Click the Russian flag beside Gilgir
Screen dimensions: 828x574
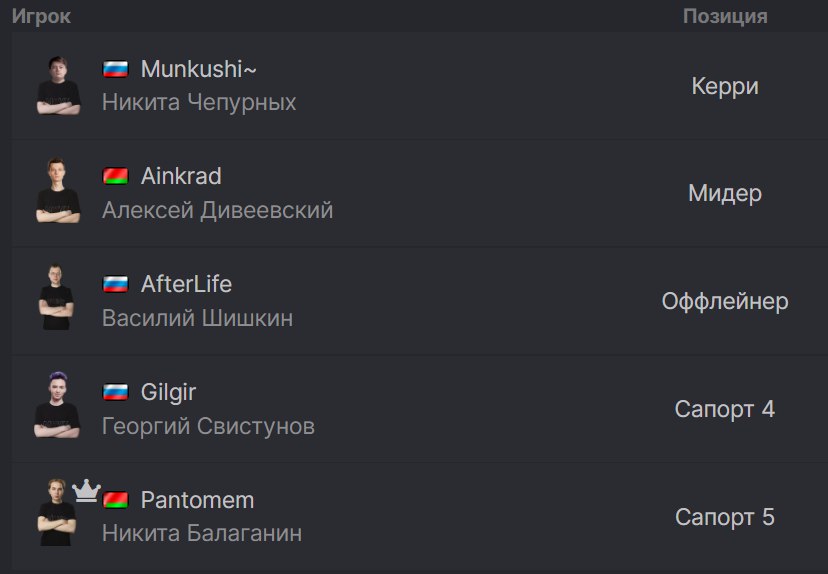pyautogui.click(x=115, y=392)
